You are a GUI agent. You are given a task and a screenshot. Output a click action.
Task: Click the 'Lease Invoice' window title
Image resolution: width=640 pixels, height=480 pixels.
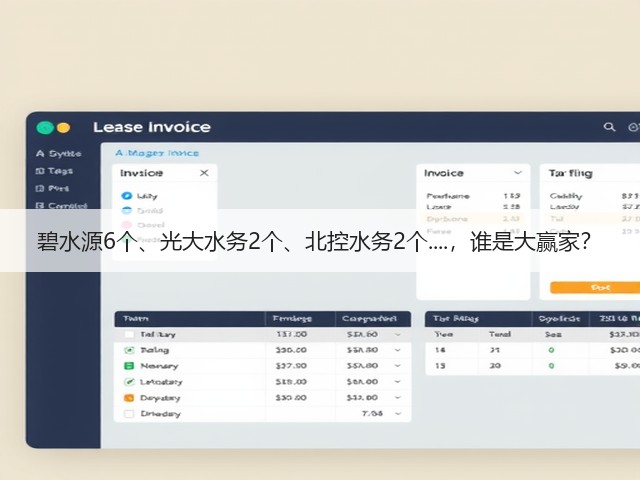(x=152, y=127)
